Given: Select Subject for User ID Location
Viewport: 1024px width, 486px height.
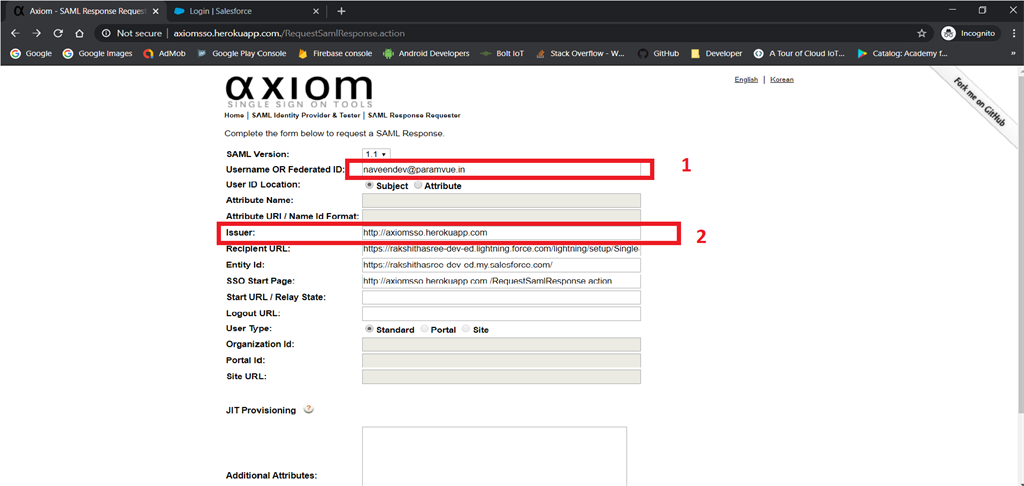Looking at the screenshot, I should [369, 186].
